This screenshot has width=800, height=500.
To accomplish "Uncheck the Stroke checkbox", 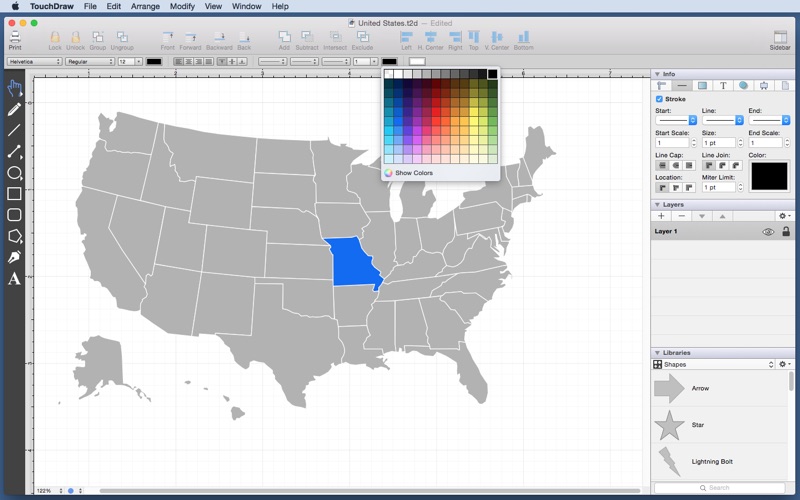I will click(659, 99).
